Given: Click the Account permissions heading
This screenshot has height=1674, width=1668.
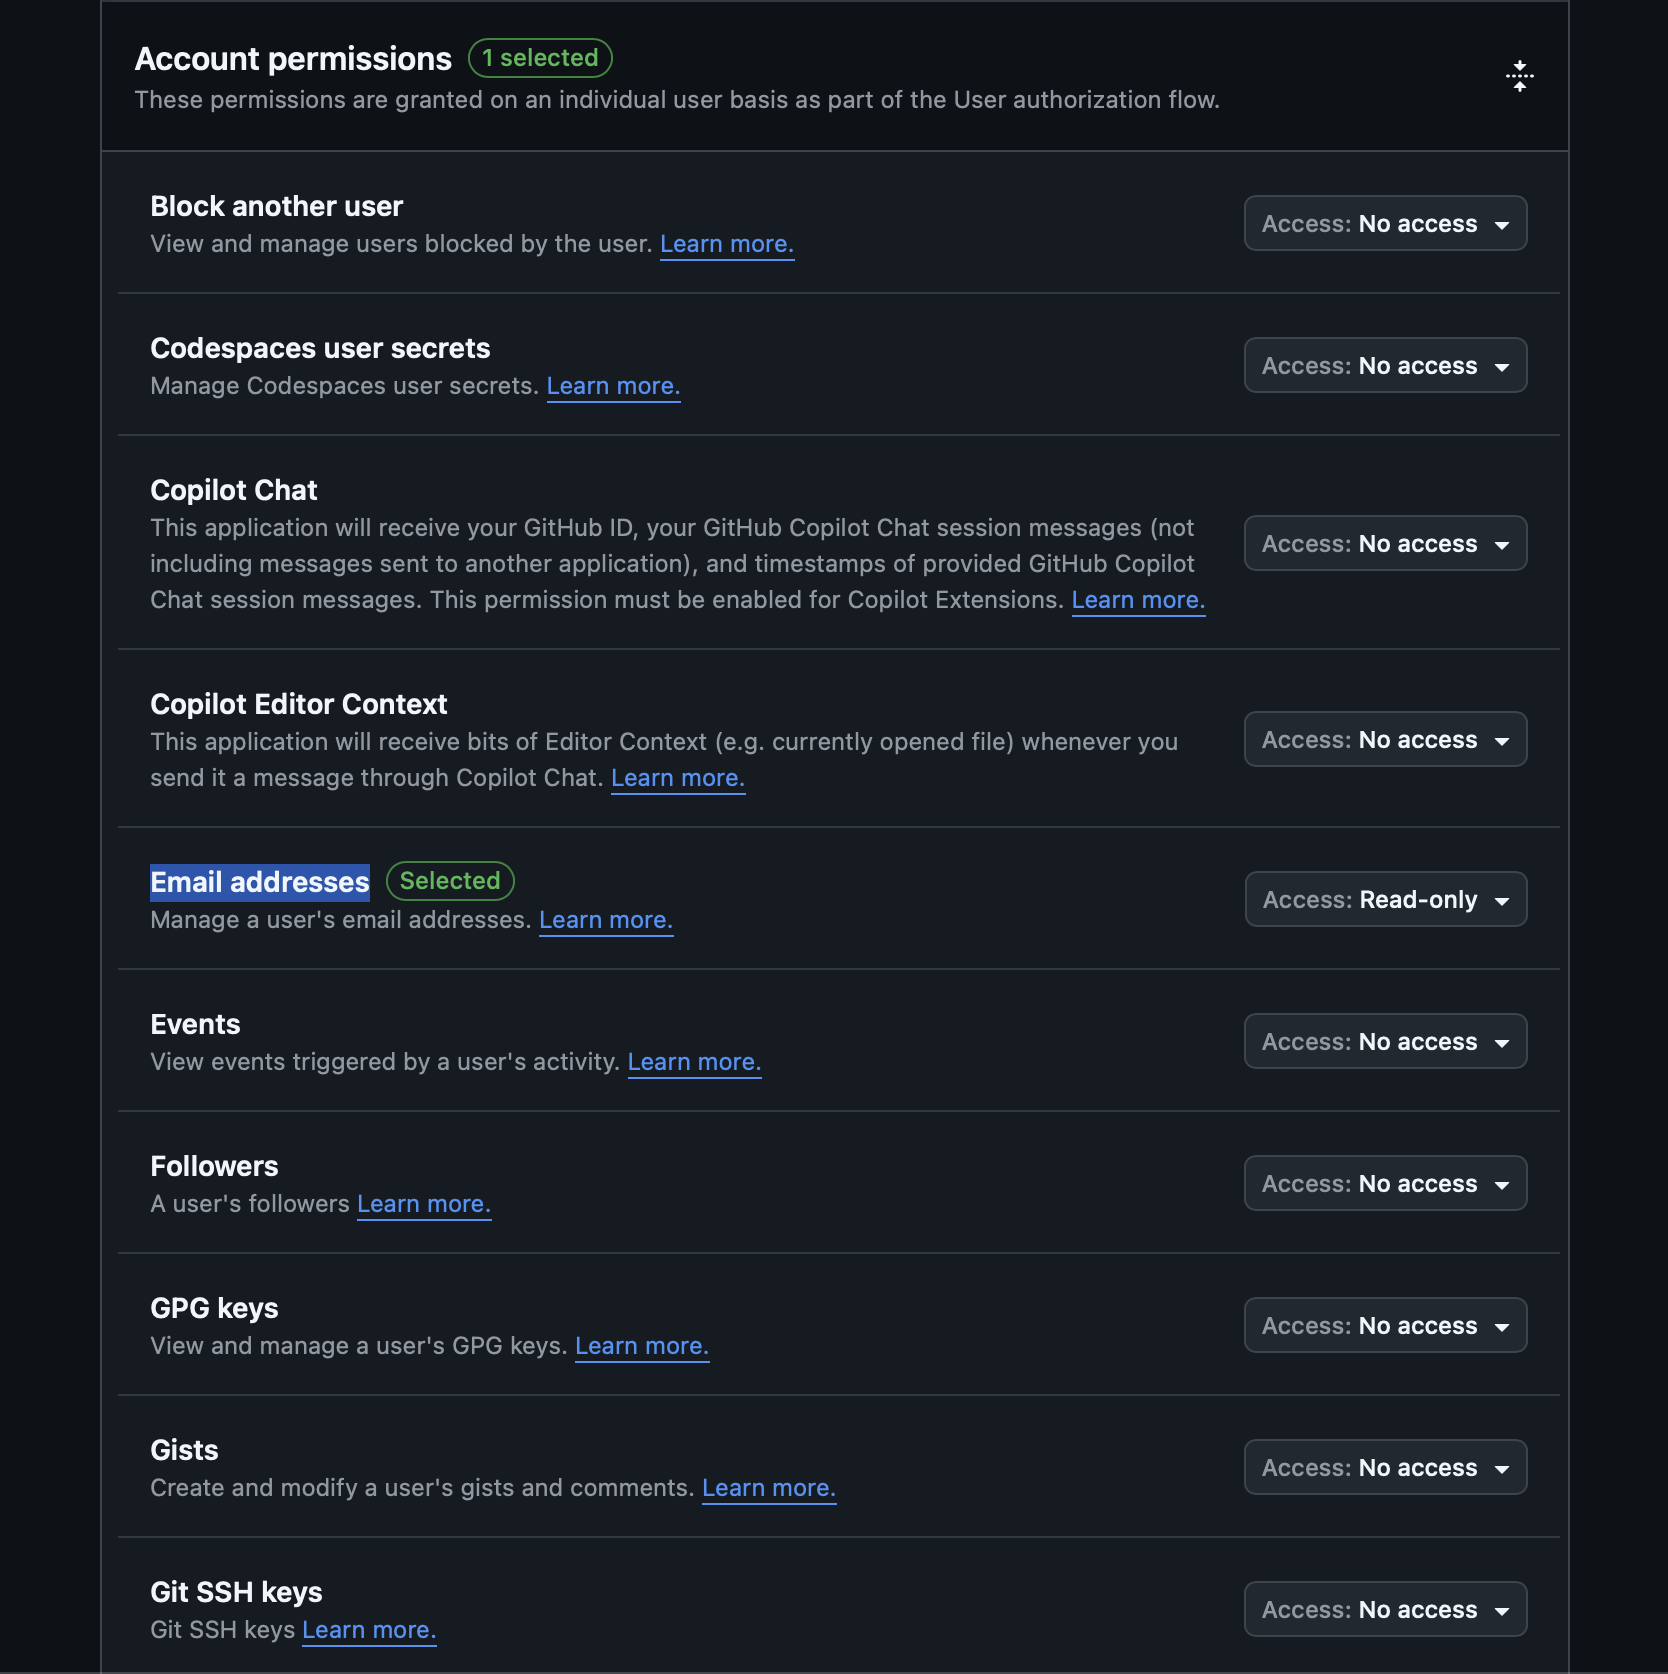Looking at the screenshot, I should pyautogui.click(x=293, y=59).
